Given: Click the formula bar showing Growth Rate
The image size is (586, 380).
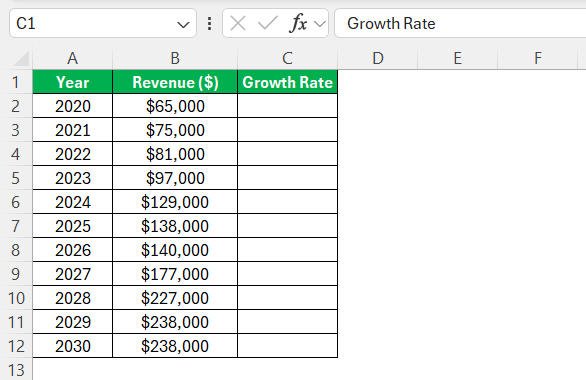Looking at the screenshot, I should point(460,23).
